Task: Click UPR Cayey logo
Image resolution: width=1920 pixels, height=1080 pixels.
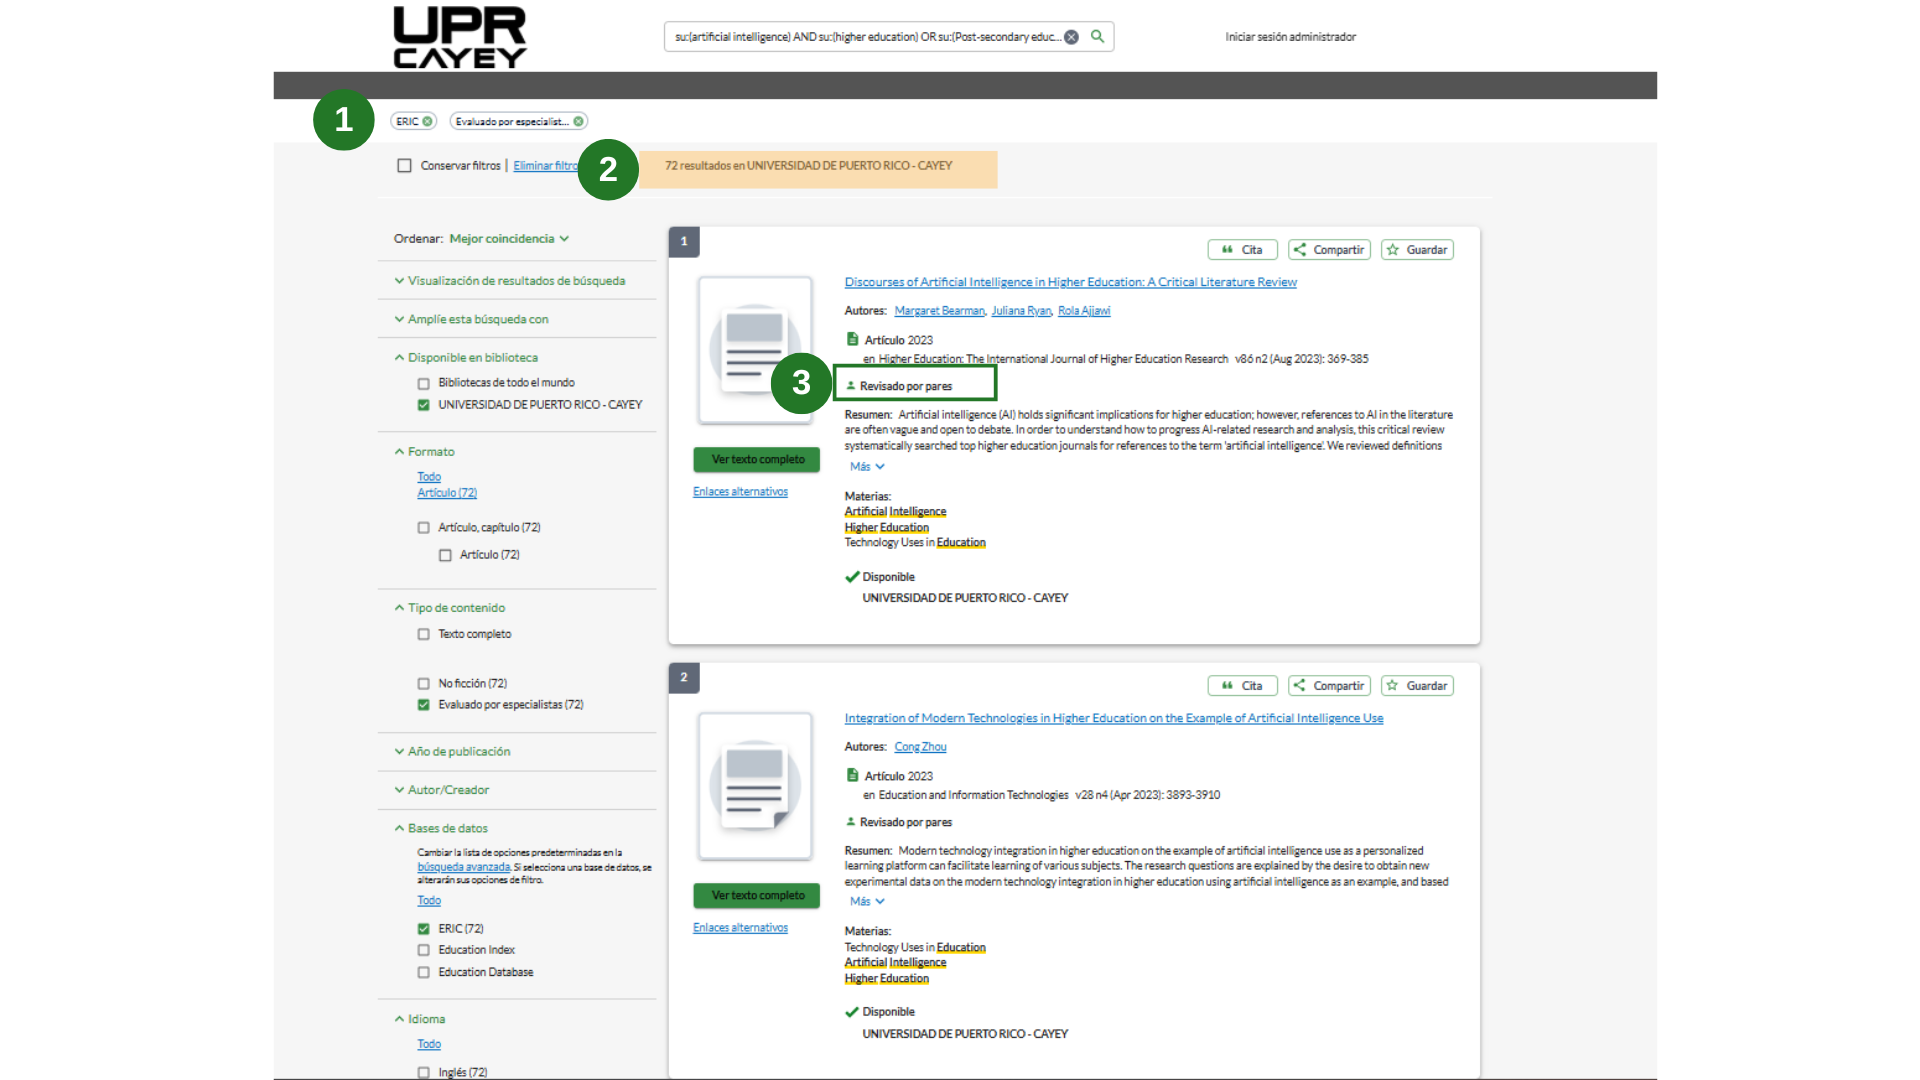Action: (x=460, y=38)
